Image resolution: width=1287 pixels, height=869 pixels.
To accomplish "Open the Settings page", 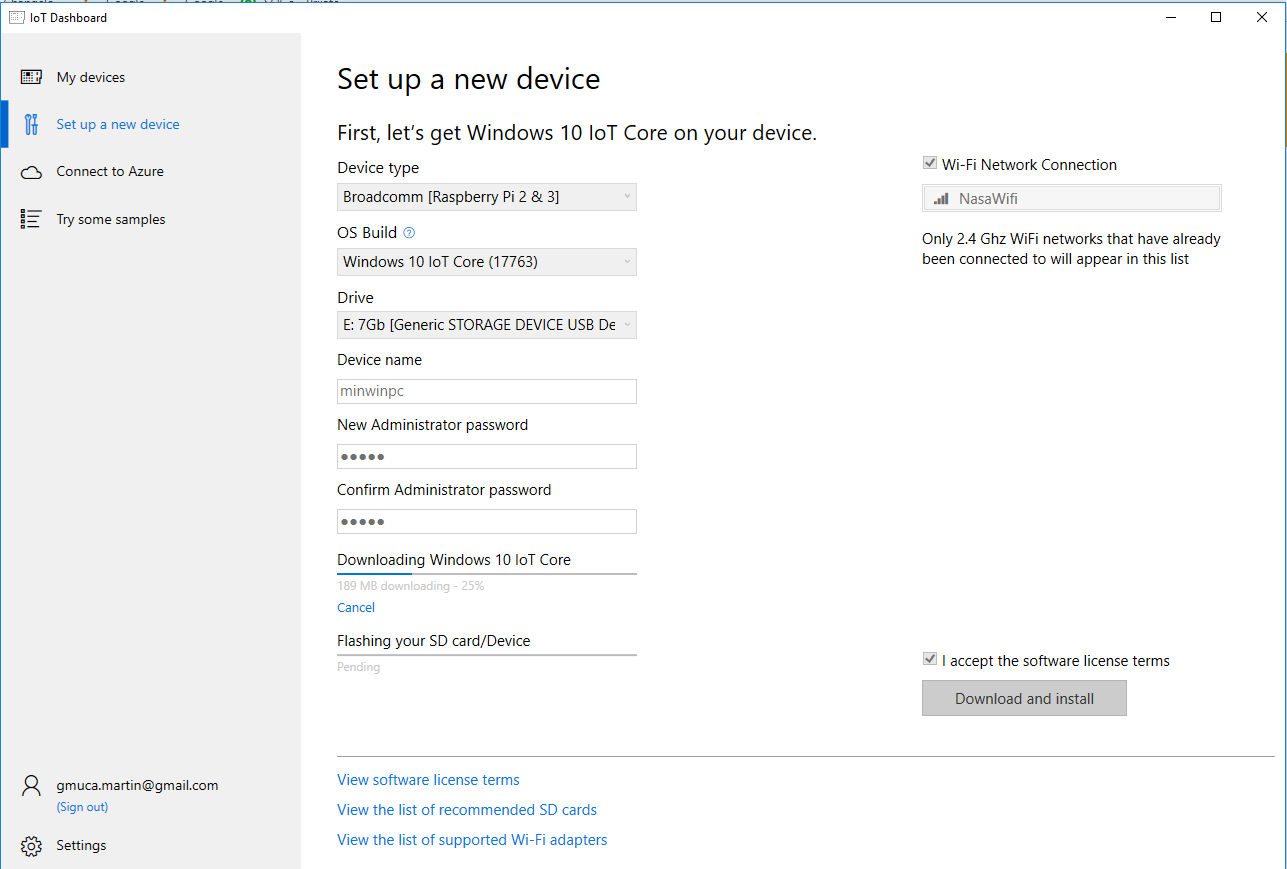I will [150, 846].
